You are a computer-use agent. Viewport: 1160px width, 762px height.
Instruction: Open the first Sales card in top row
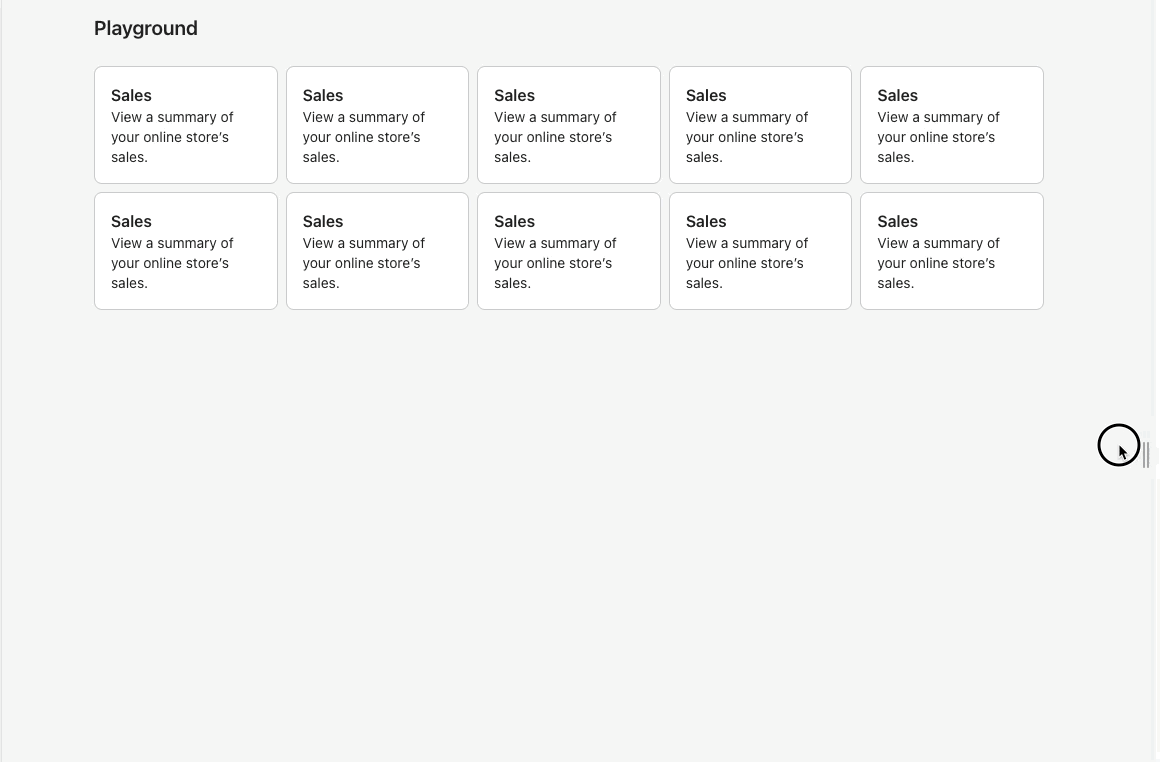[x=185, y=124]
